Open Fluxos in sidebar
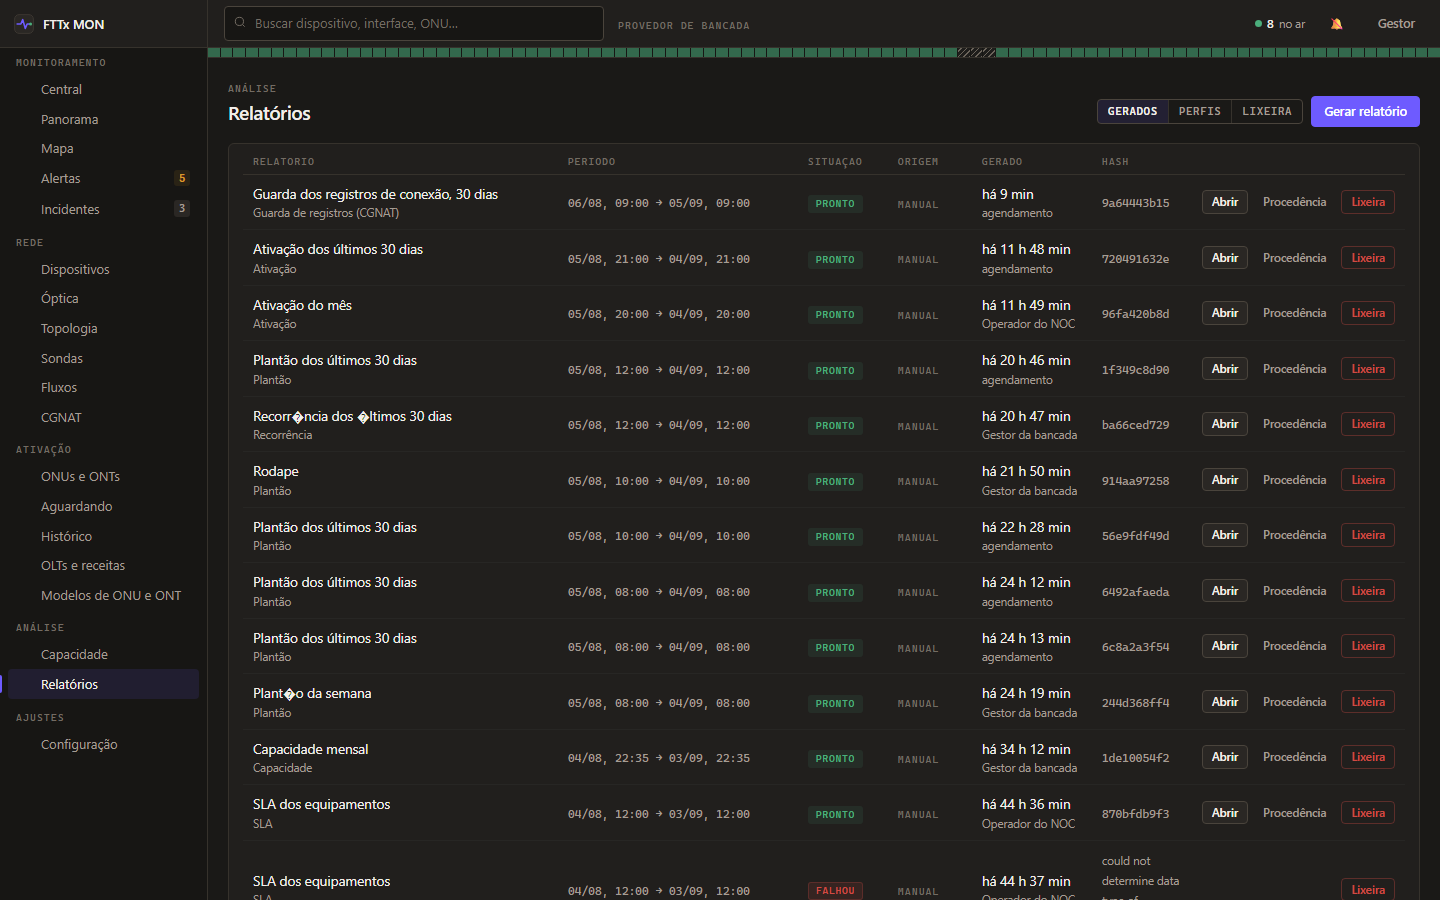The width and height of the screenshot is (1440, 900). tap(103, 388)
